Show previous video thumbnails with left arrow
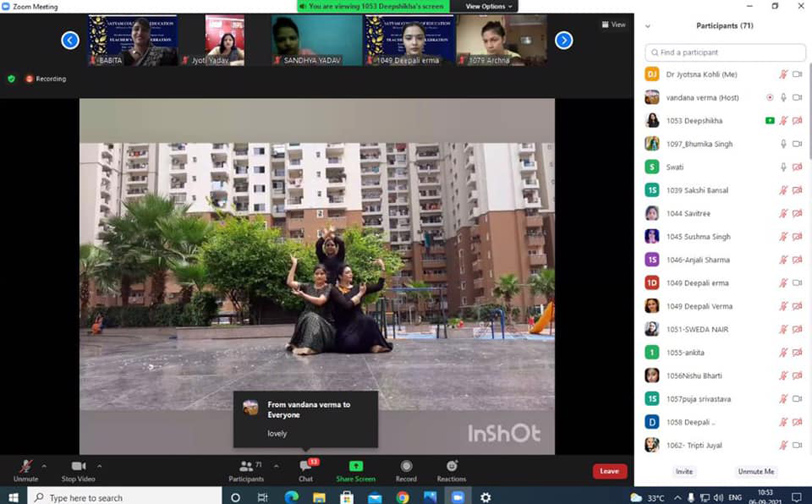 pos(70,40)
